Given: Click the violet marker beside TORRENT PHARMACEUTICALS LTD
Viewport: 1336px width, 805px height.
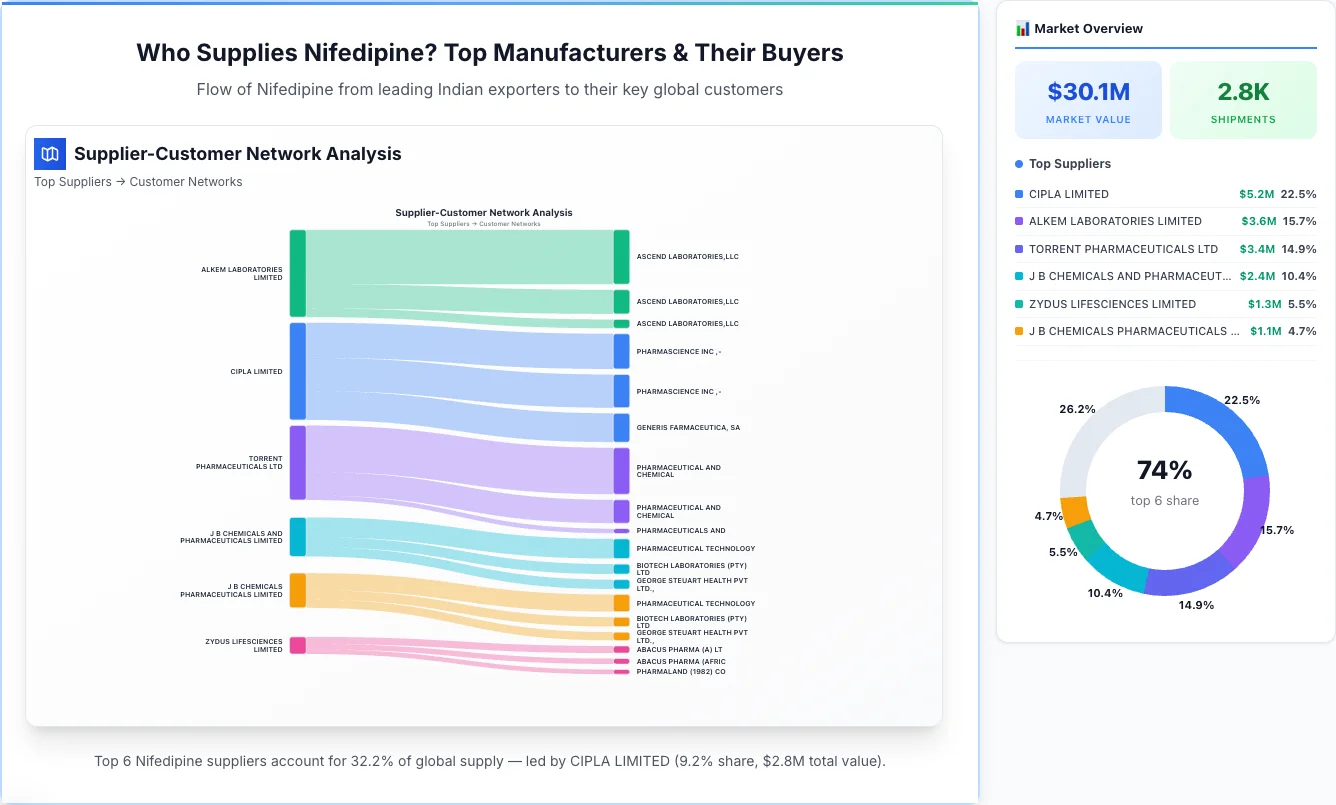Looking at the screenshot, I should pos(1017,249).
